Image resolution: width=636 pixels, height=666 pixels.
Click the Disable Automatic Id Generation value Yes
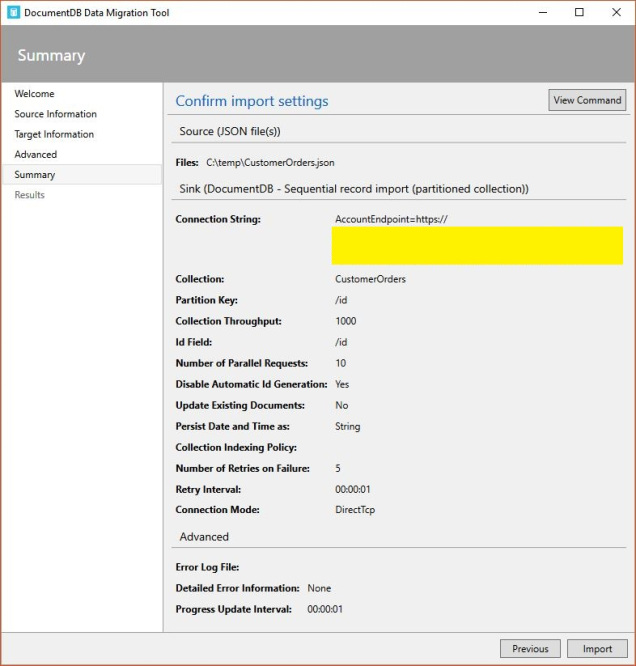point(342,384)
